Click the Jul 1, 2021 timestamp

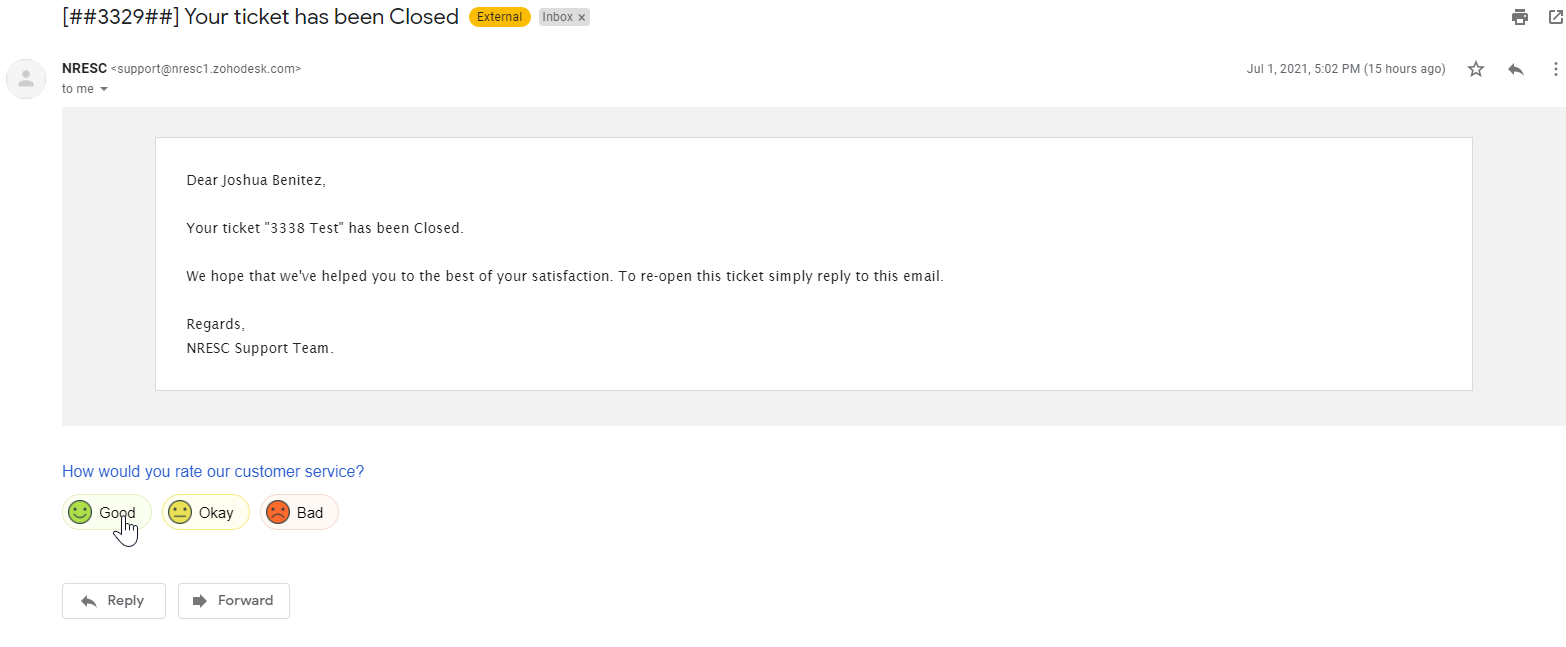[1345, 69]
